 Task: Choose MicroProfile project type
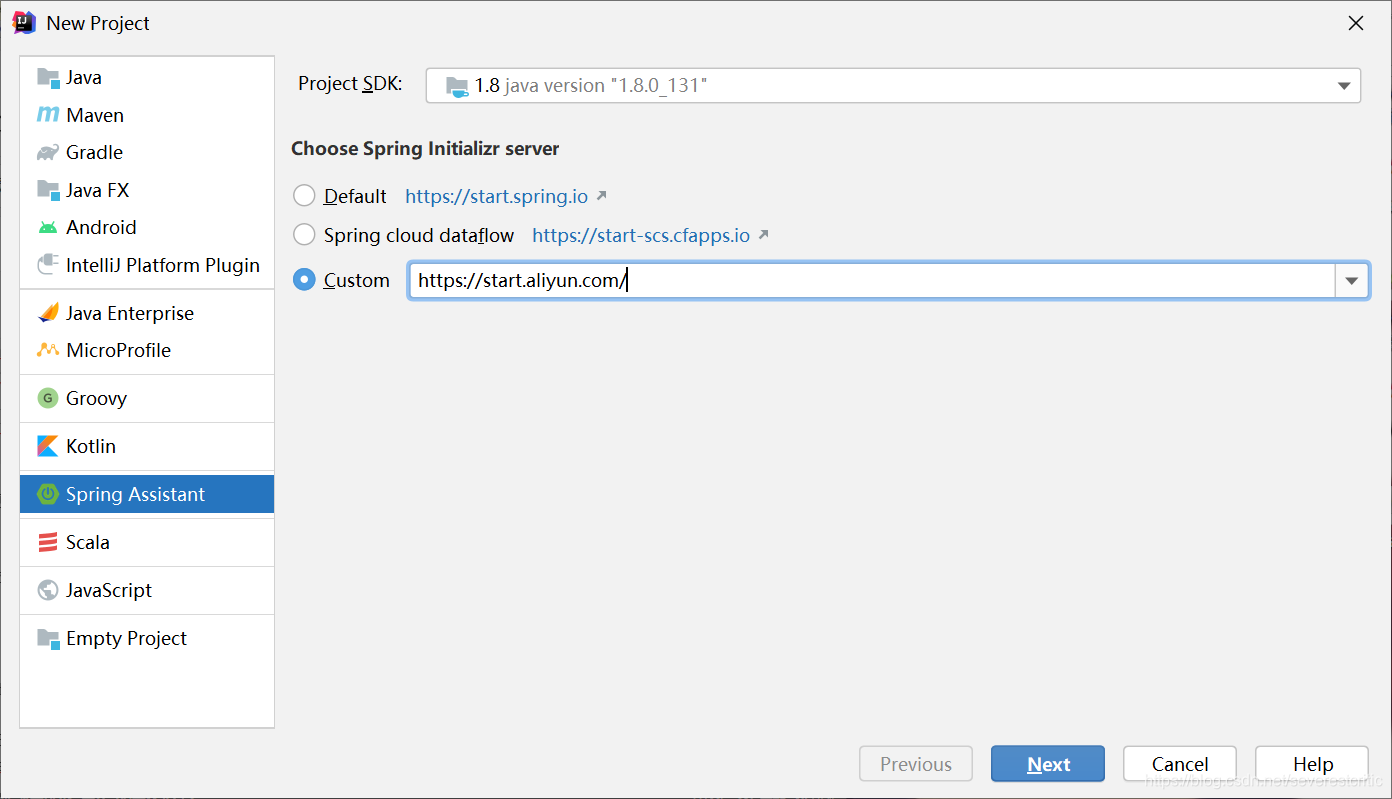coord(147,350)
